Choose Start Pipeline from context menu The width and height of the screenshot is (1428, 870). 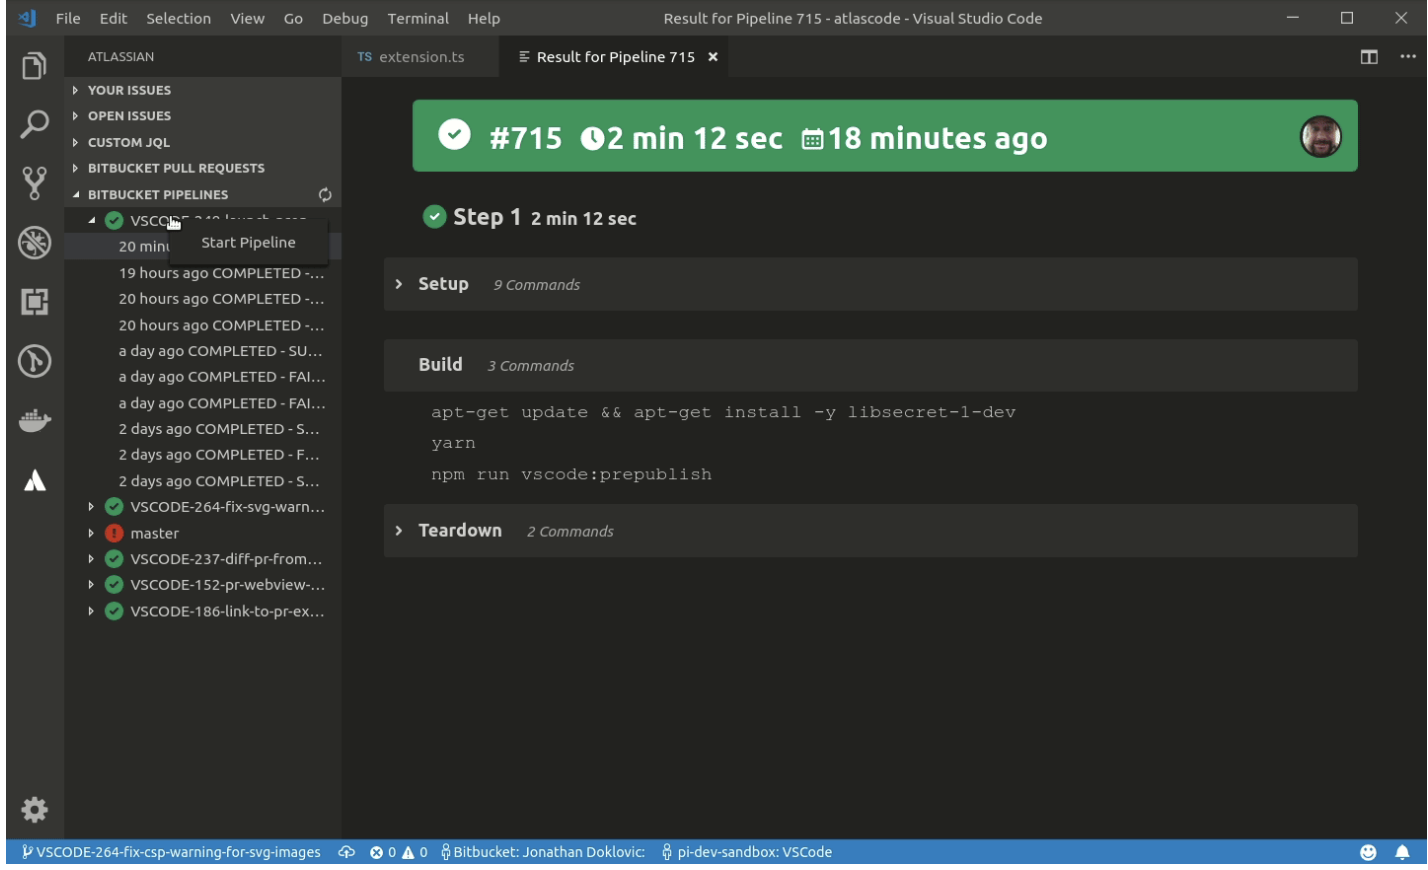[x=248, y=243]
